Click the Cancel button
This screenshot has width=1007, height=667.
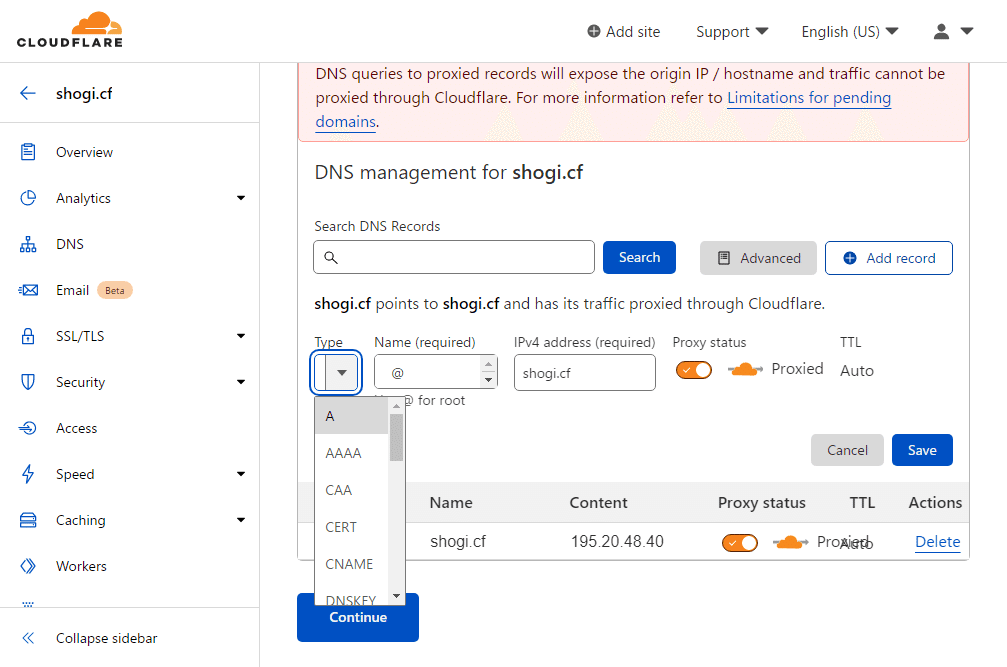(847, 450)
